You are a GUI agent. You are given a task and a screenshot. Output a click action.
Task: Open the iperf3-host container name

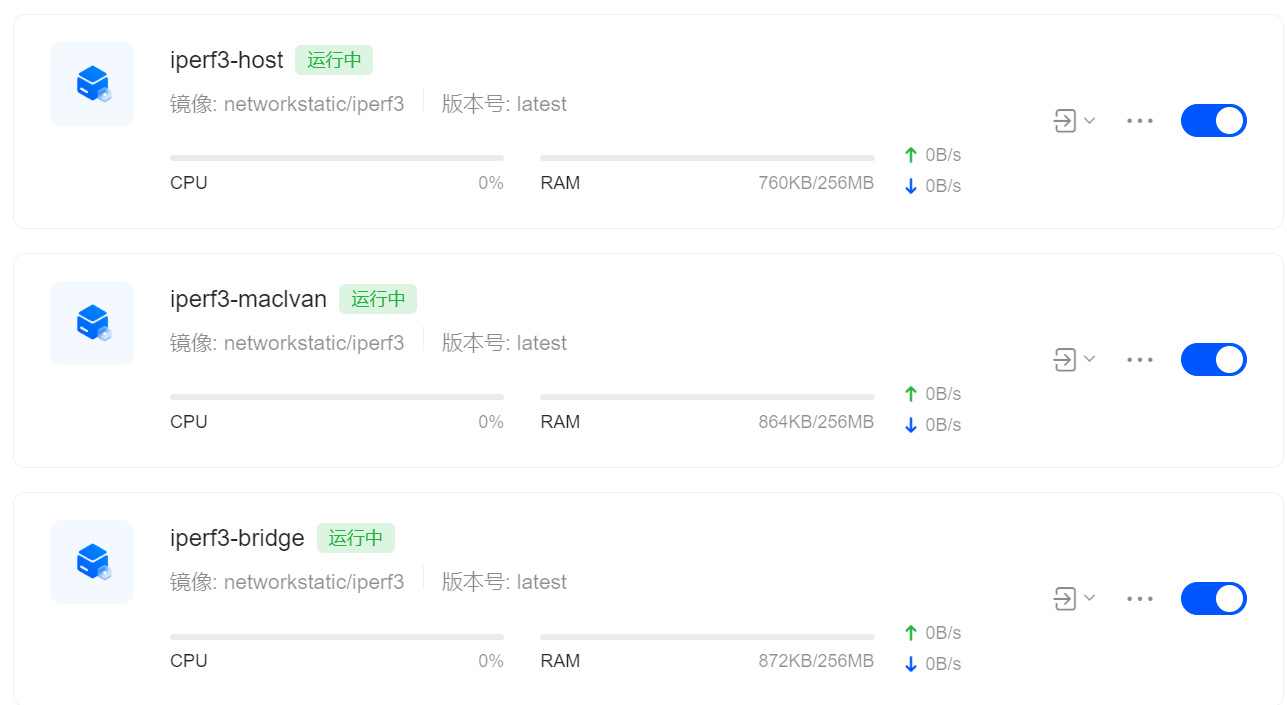pyautogui.click(x=227, y=60)
